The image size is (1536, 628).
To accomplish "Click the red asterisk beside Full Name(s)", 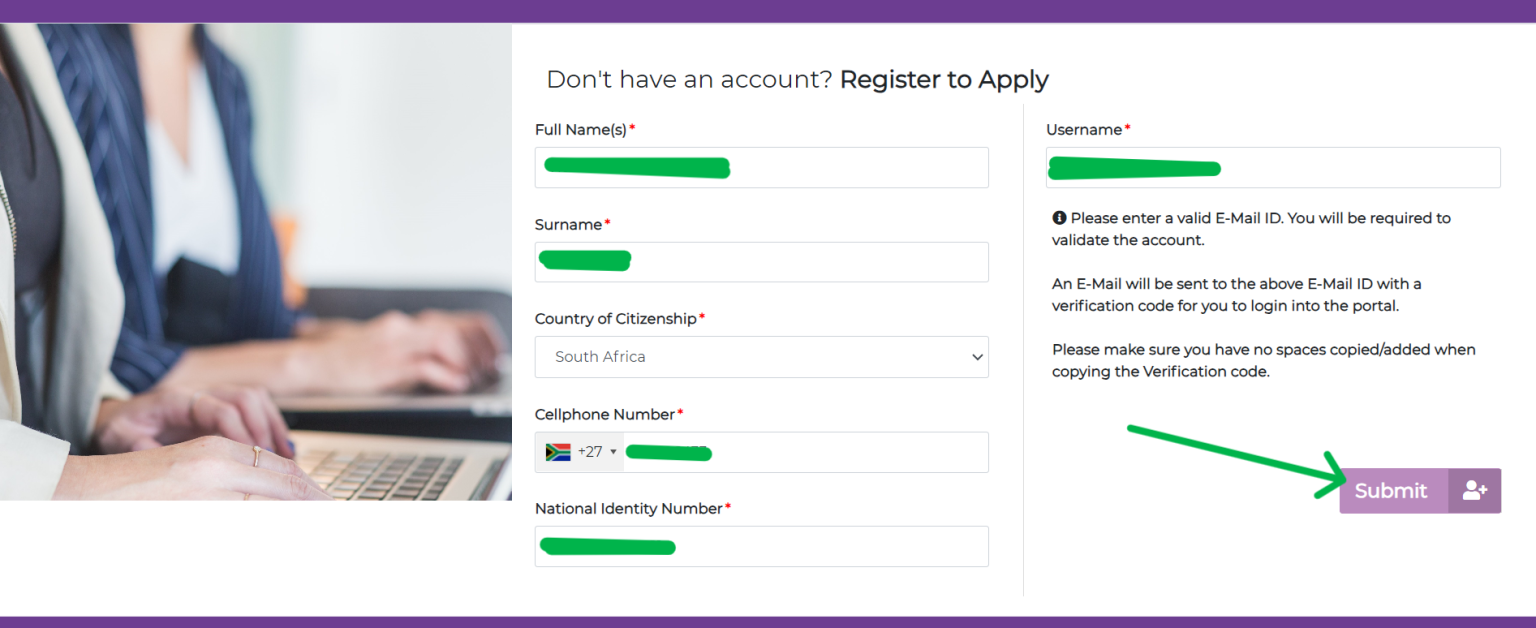I will (630, 126).
